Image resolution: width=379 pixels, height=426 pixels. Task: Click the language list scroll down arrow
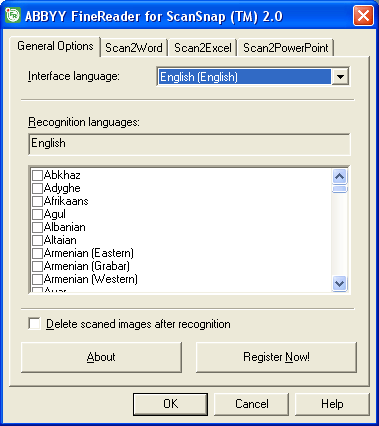click(x=340, y=284)
